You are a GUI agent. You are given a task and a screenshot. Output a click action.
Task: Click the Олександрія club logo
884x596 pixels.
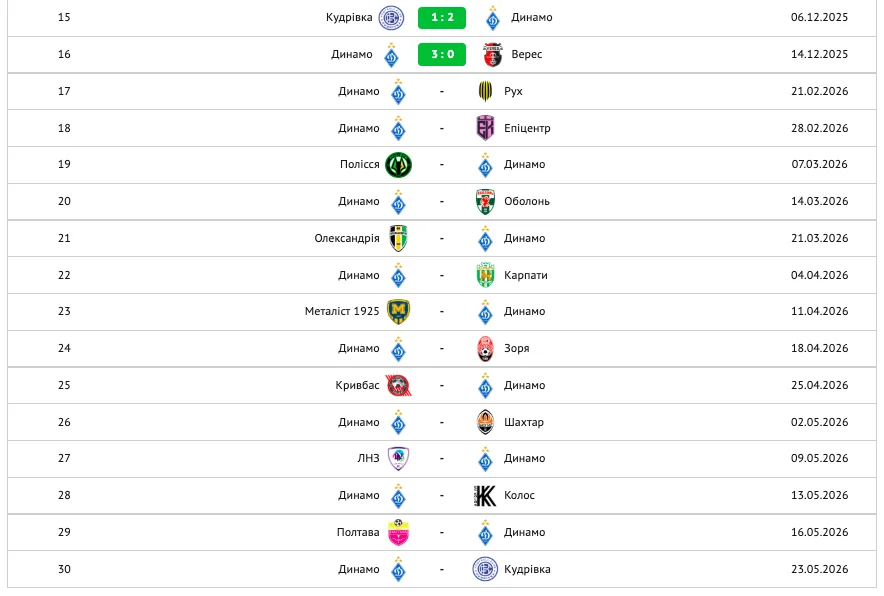point(398,238)
